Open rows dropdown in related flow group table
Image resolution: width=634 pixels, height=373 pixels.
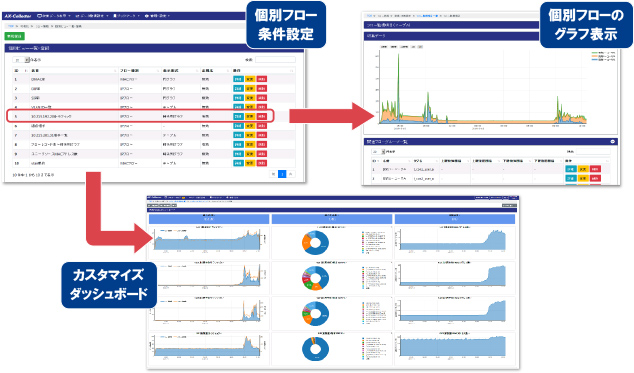pyautogui.click(x=379, y=152)
